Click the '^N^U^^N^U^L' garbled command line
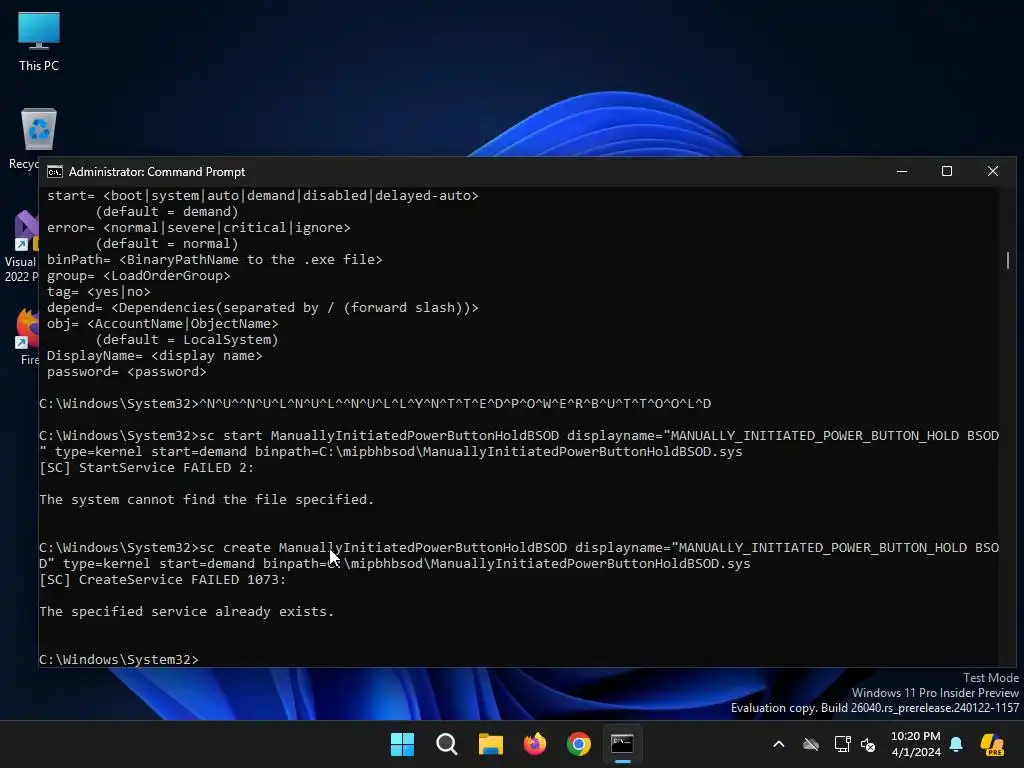 point(375,404)
